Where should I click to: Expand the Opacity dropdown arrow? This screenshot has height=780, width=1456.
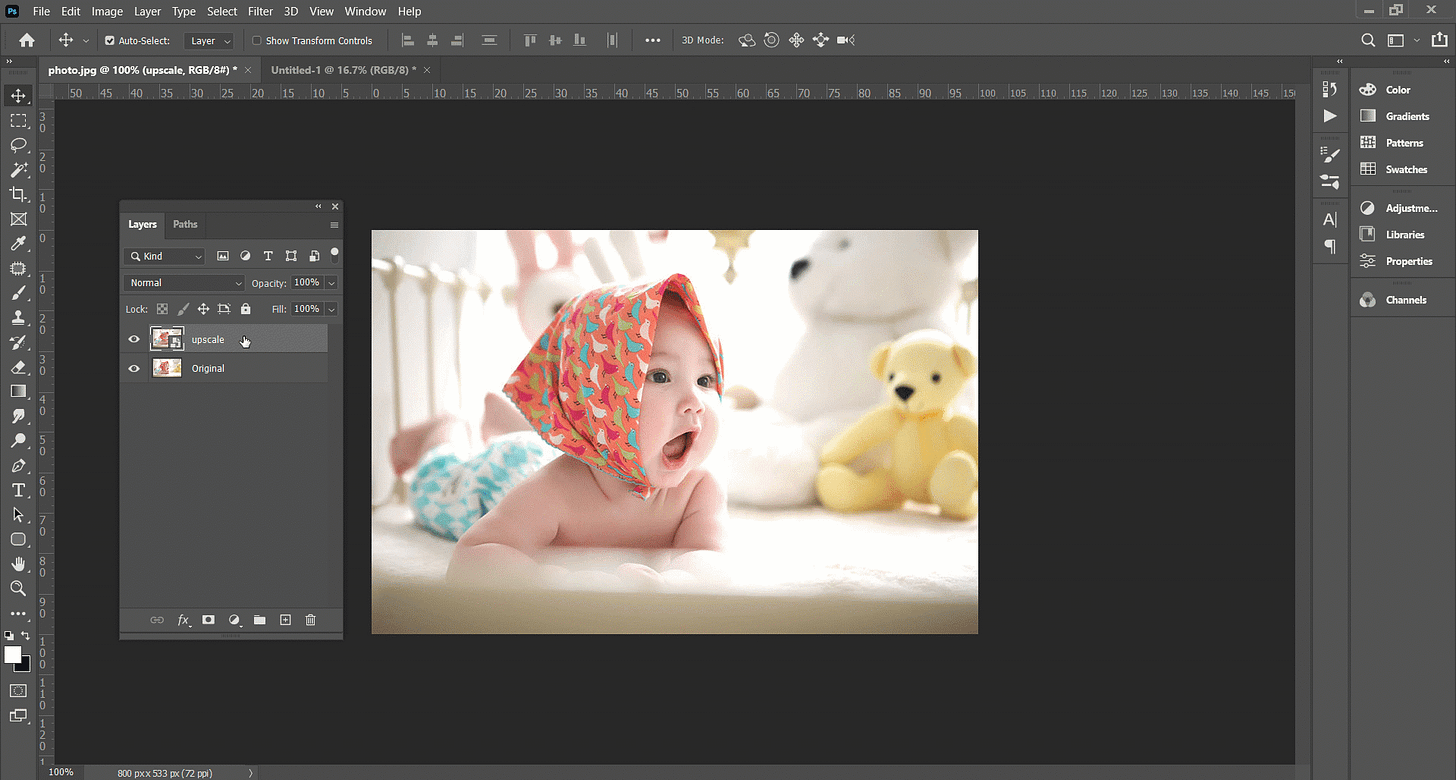(x=331, y=283)
